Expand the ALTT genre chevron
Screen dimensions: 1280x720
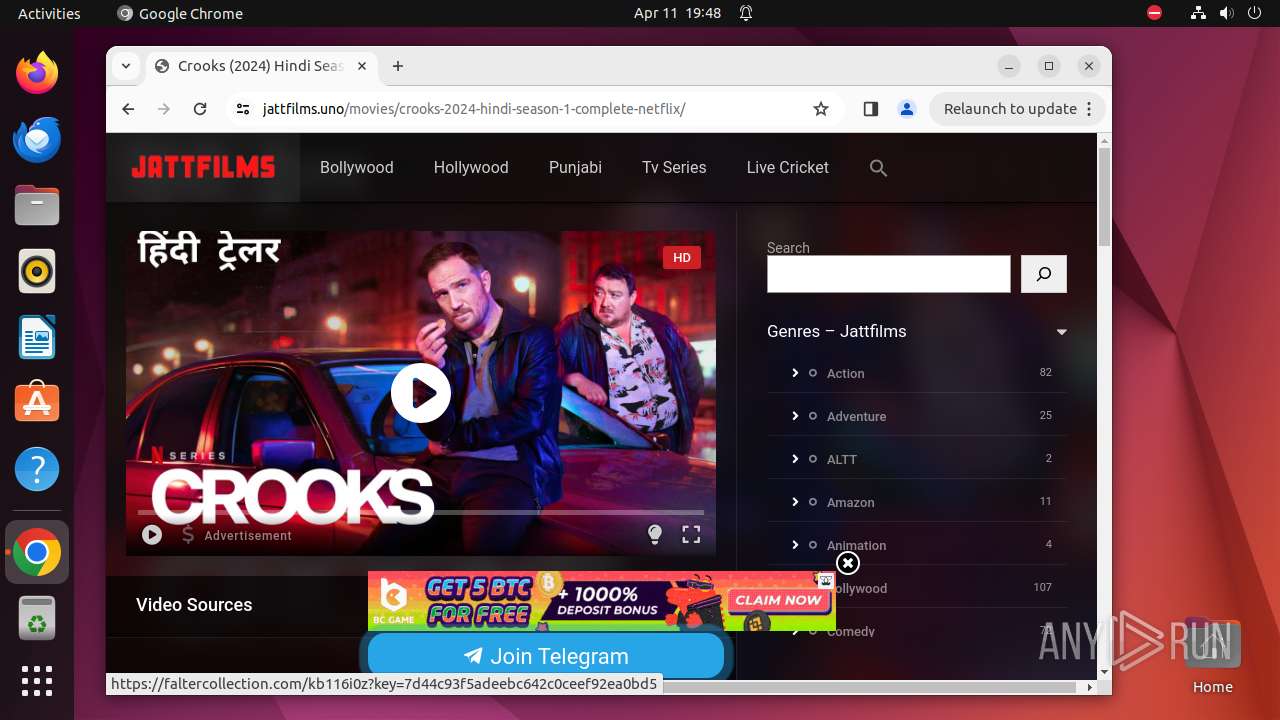click(795, 459)
